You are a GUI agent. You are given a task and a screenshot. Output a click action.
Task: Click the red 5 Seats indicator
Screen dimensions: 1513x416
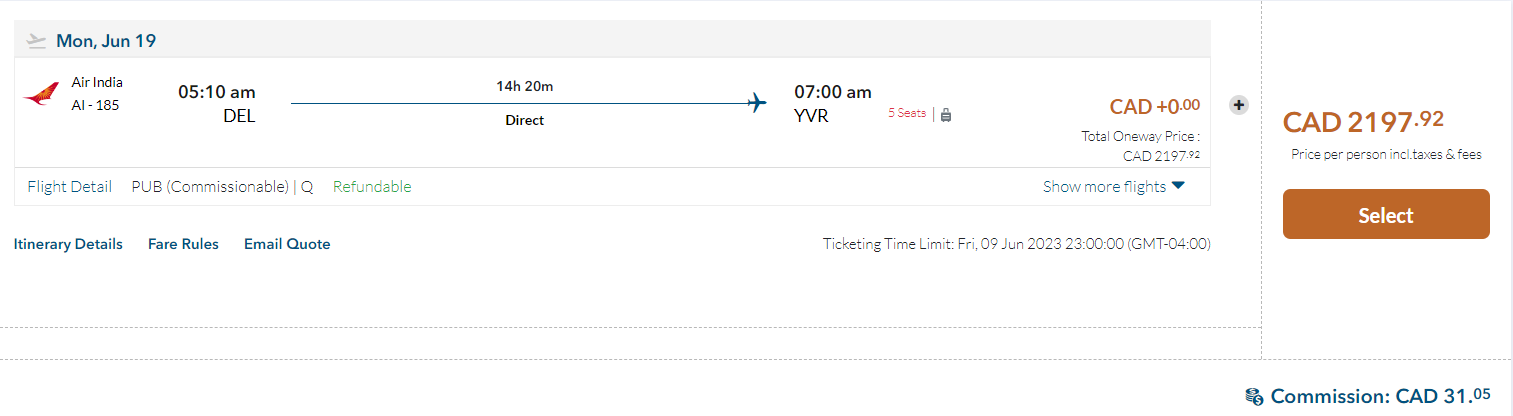tap(907, 114)
